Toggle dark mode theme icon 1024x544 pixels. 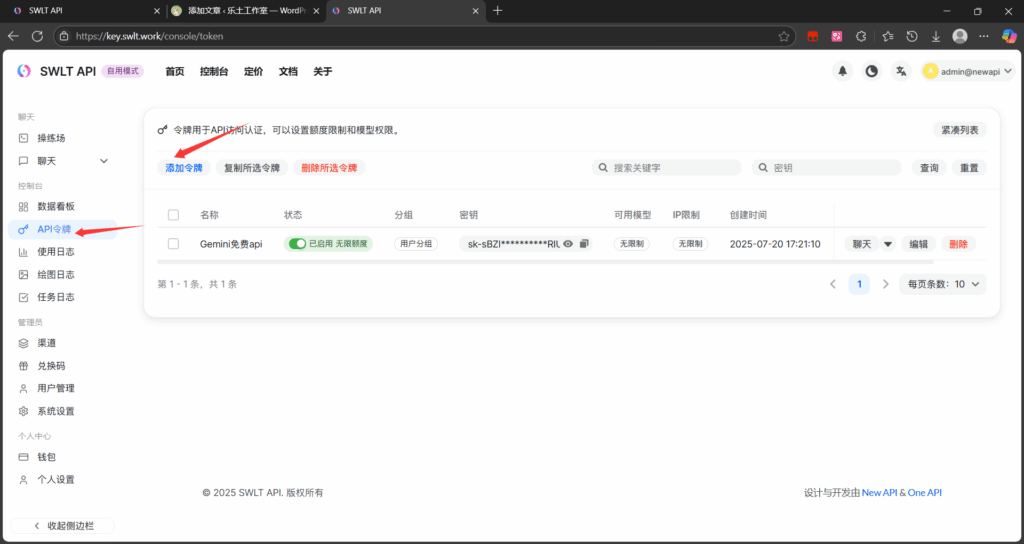point(872,71)
